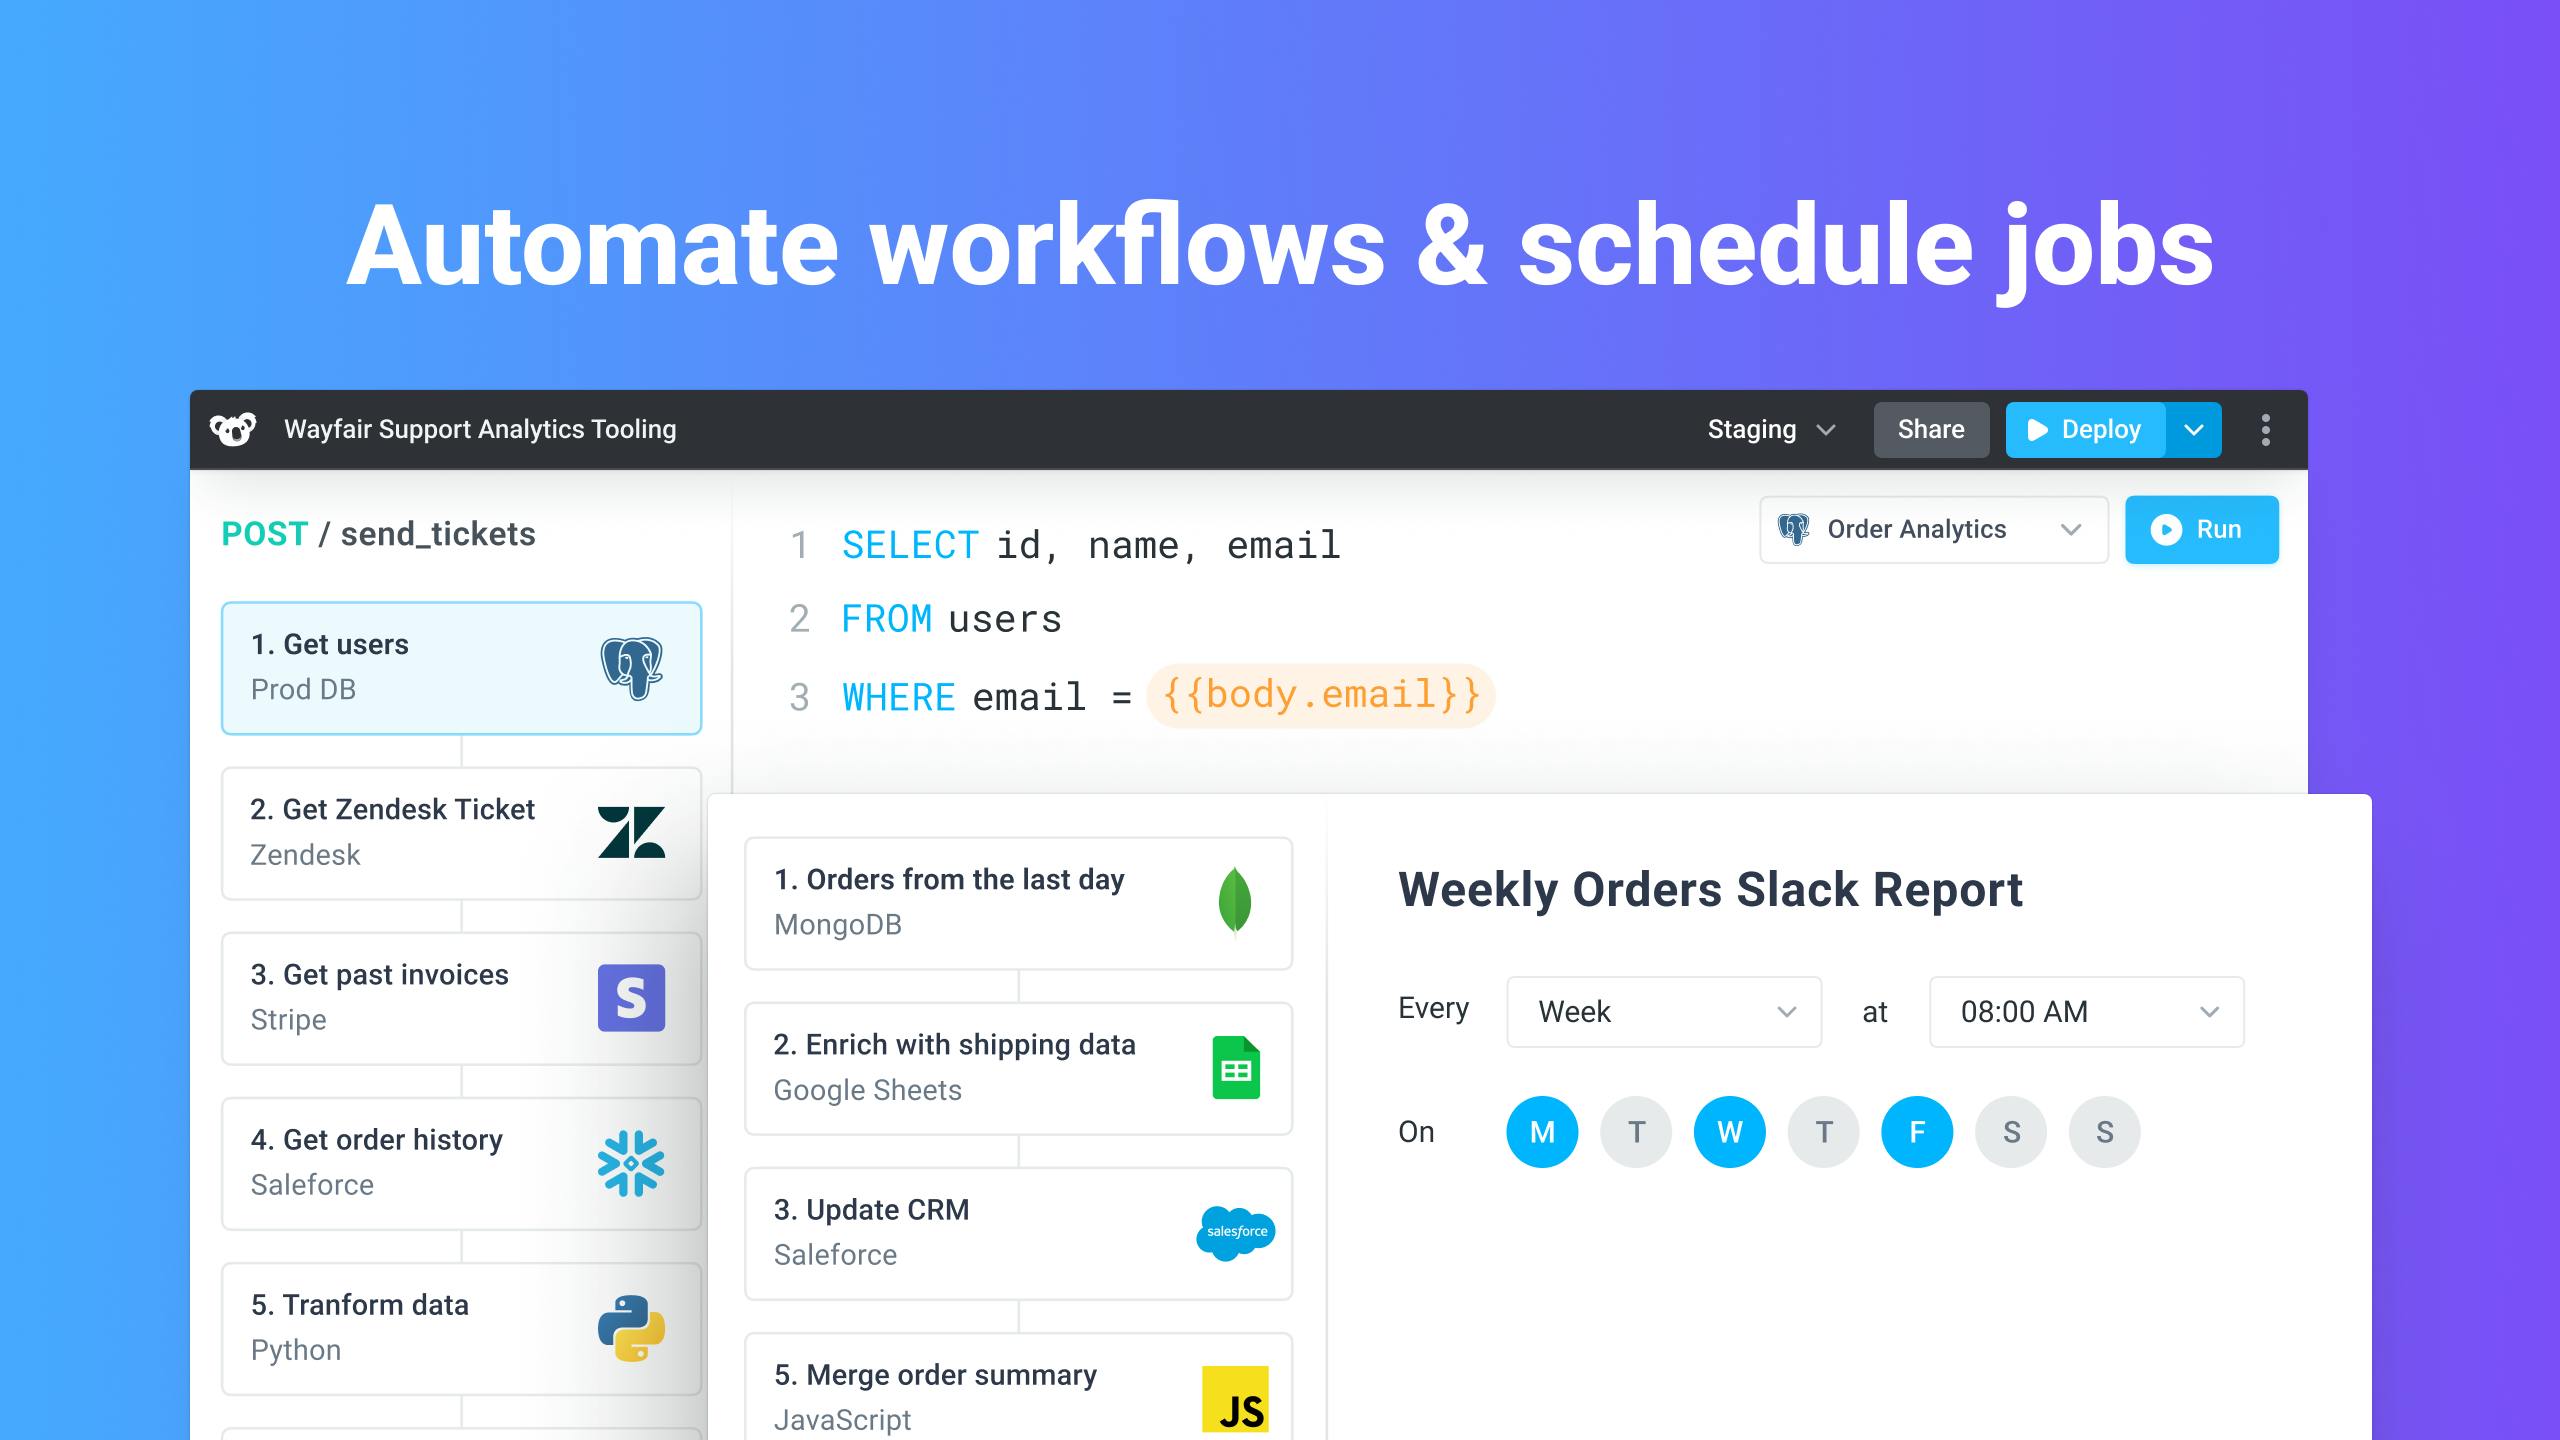This screenshot has width=2560, height=1440.
Task: Click the {{body.email}} template variable
Action: [x=1321, y=695]
